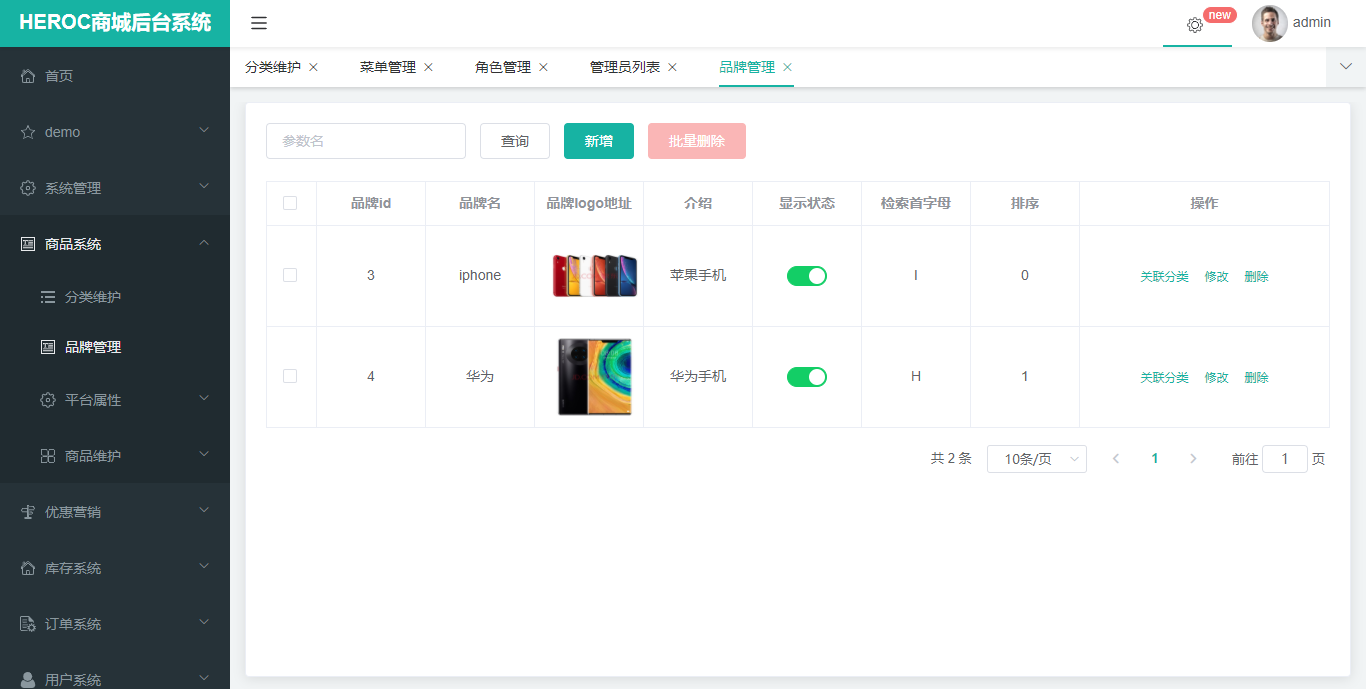Viewport: 1366px width, 689px height.
Task: Go to next page arrow
Action: click(1193, 459)
